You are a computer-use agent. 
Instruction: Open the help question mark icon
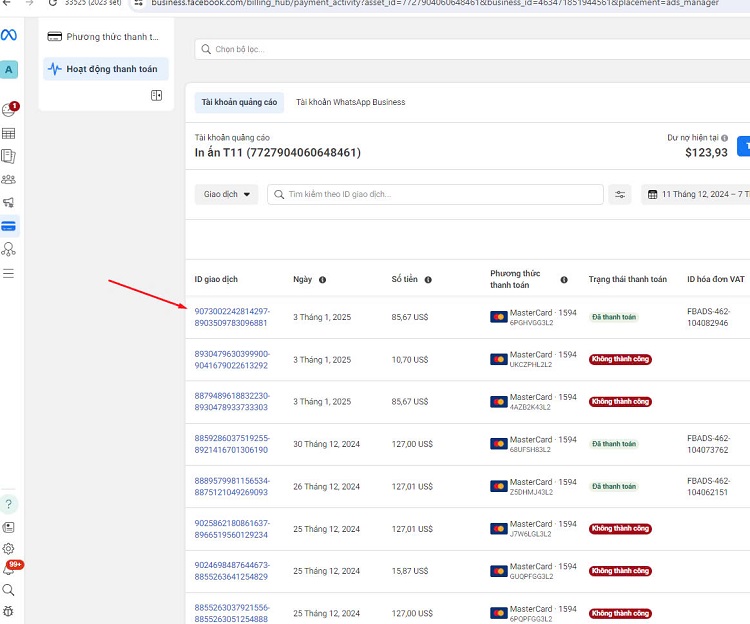pos(9,504)
